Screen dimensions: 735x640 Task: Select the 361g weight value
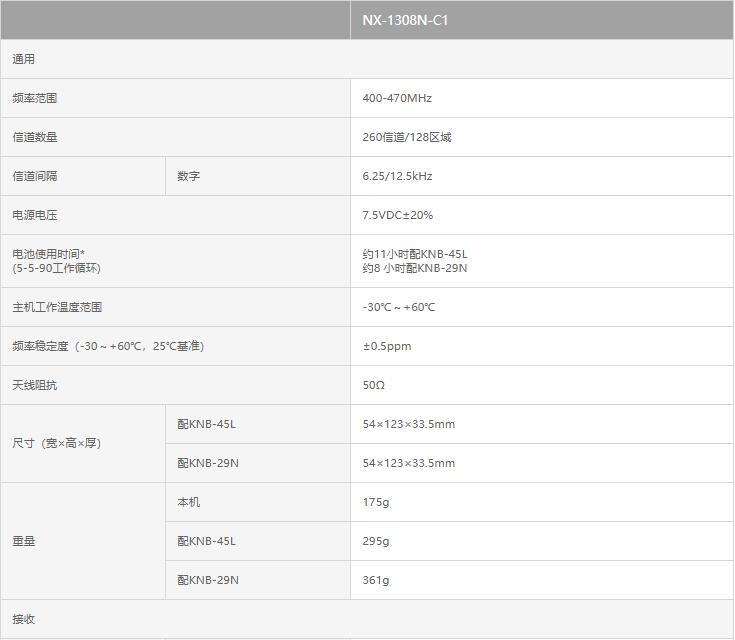tap(375, 580)
